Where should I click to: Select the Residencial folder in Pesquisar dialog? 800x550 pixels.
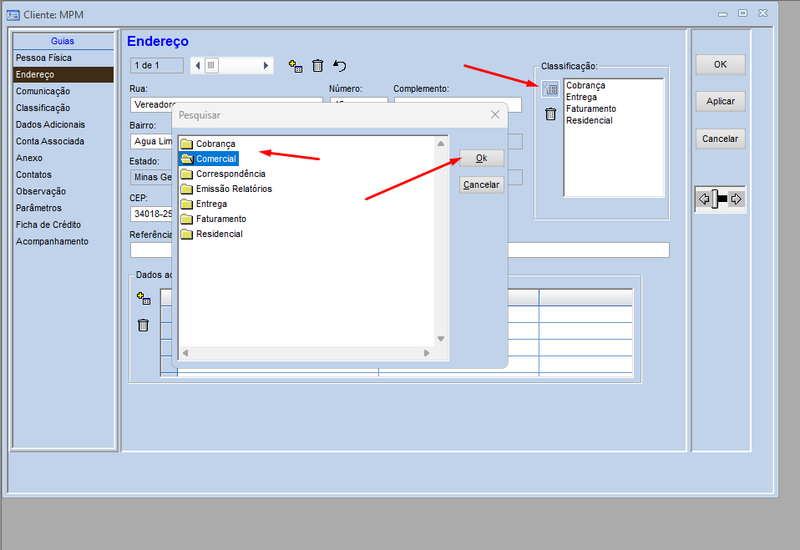212,234
